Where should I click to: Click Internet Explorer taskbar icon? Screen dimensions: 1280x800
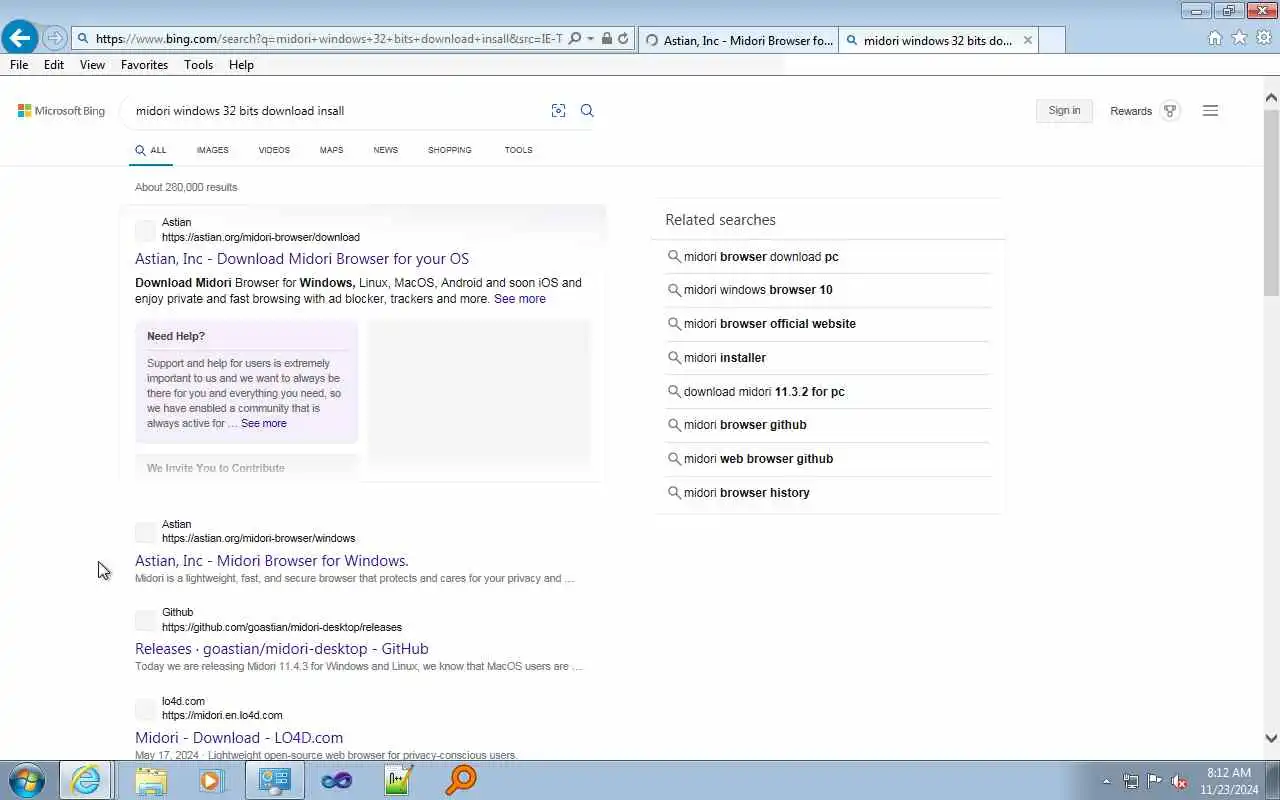pyautogui.click(x=86, y=780)
